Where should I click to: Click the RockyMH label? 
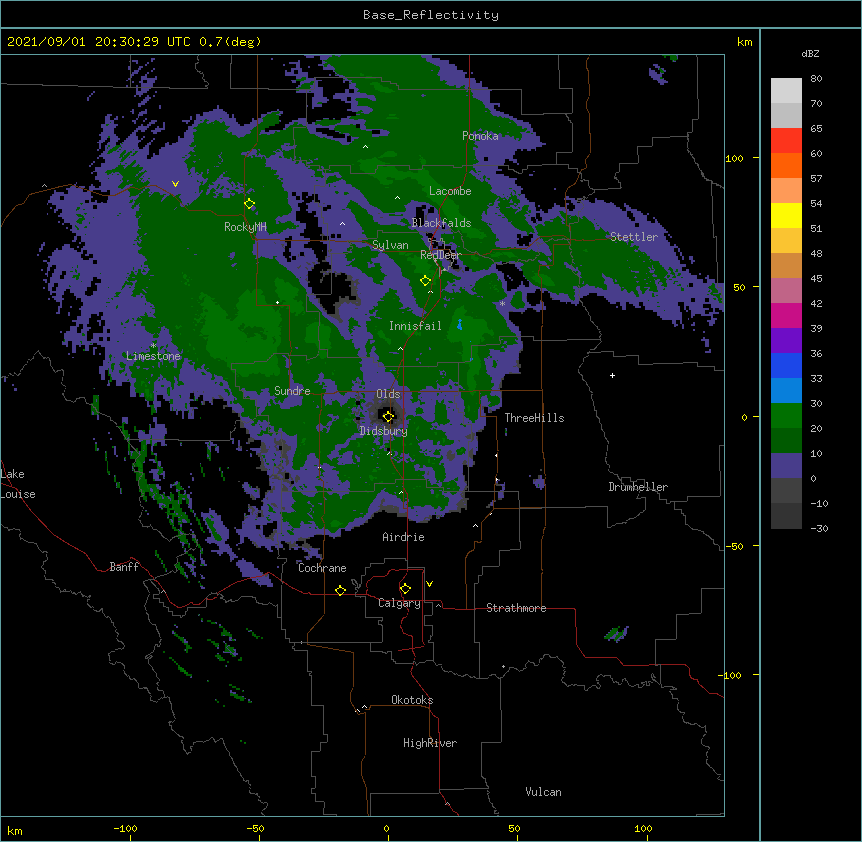245,227
